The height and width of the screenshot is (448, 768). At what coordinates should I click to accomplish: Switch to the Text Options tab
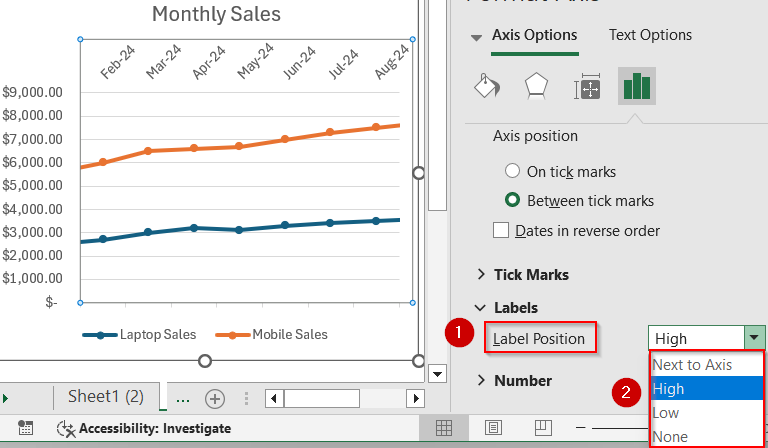(x=650, y=35)
